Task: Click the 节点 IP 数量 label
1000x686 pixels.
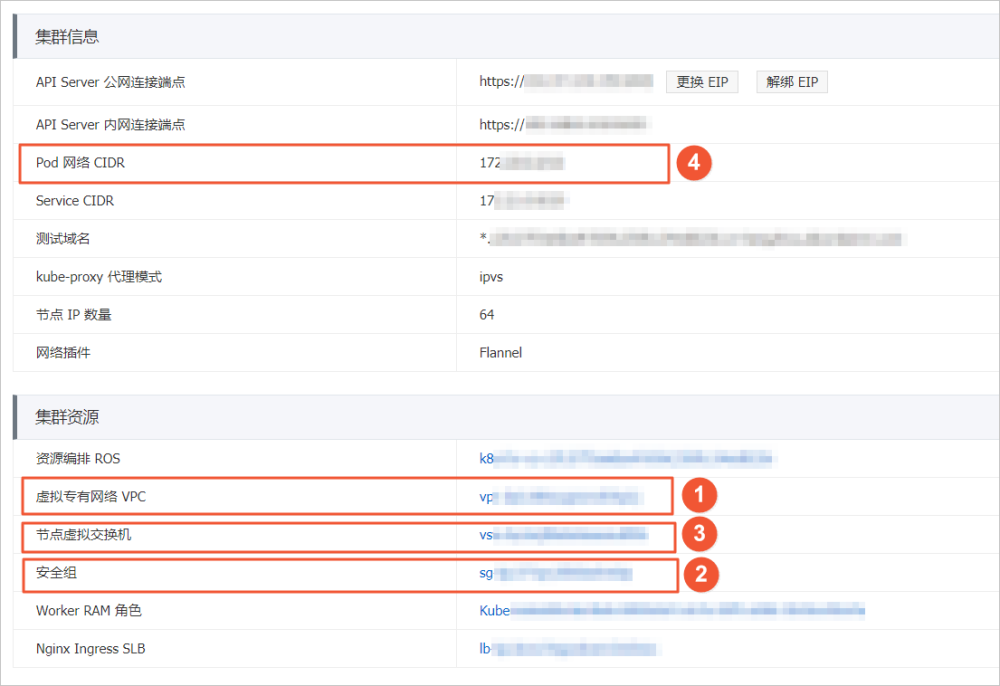Action: coord(73,314)
